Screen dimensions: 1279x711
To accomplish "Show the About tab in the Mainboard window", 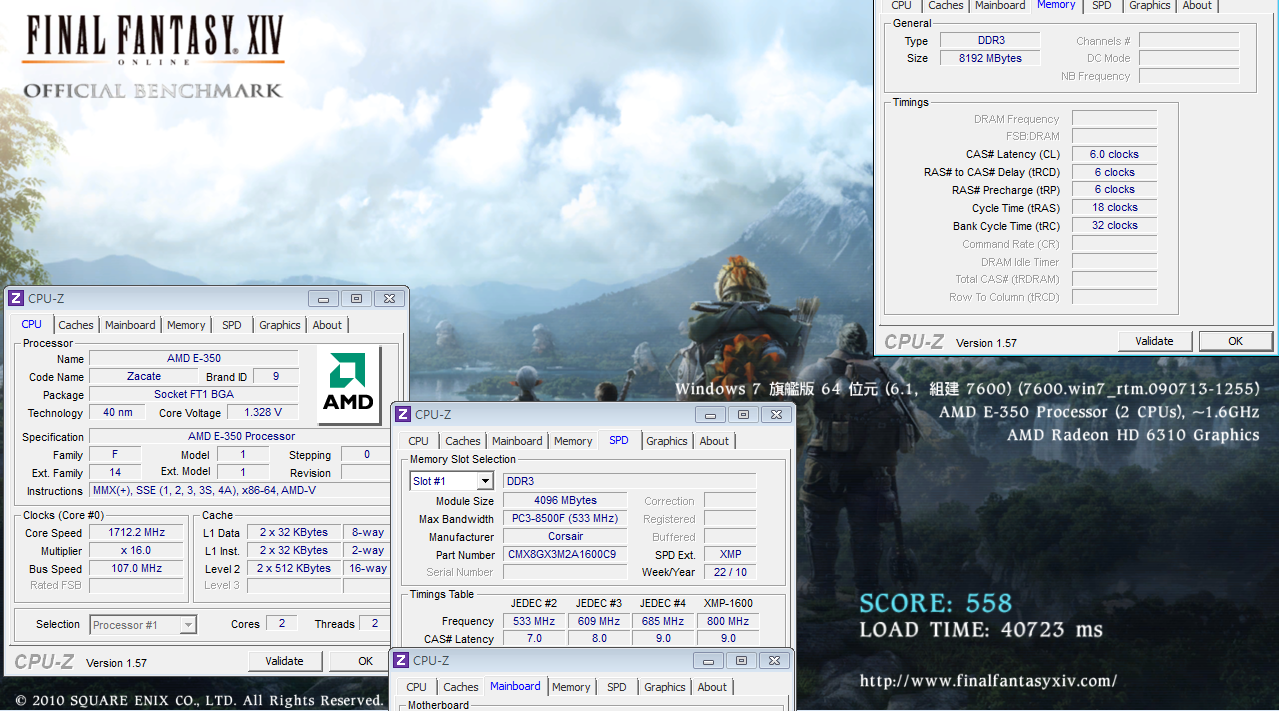I will (712, 687).
